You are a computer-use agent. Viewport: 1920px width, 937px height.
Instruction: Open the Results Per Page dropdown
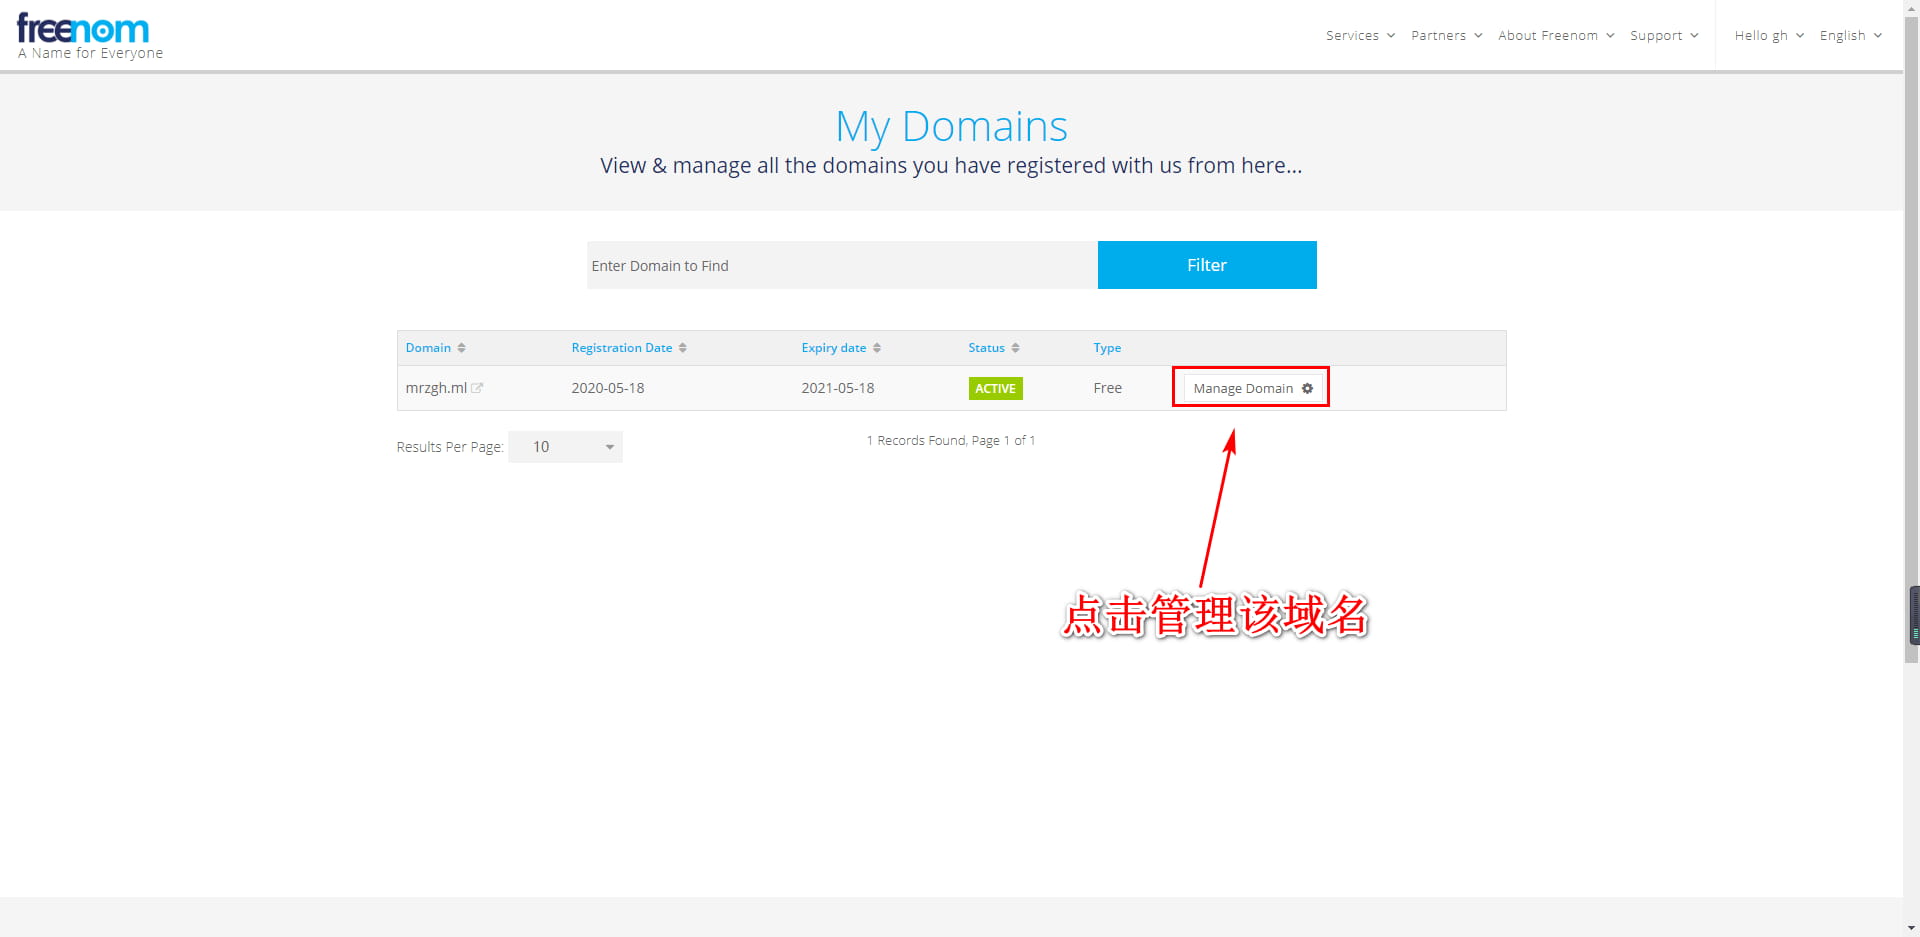[x=565, y=447]
